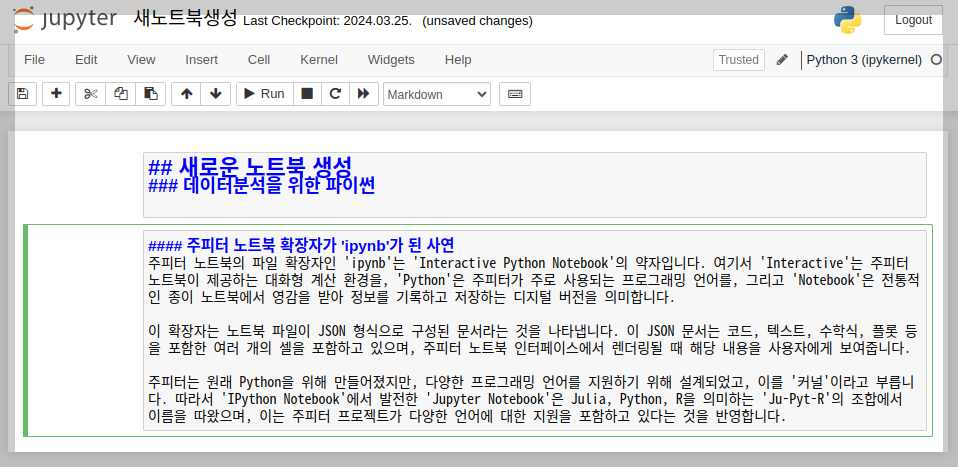
Task: Click the Python logo icon
Action: click(x=847, y=20)
